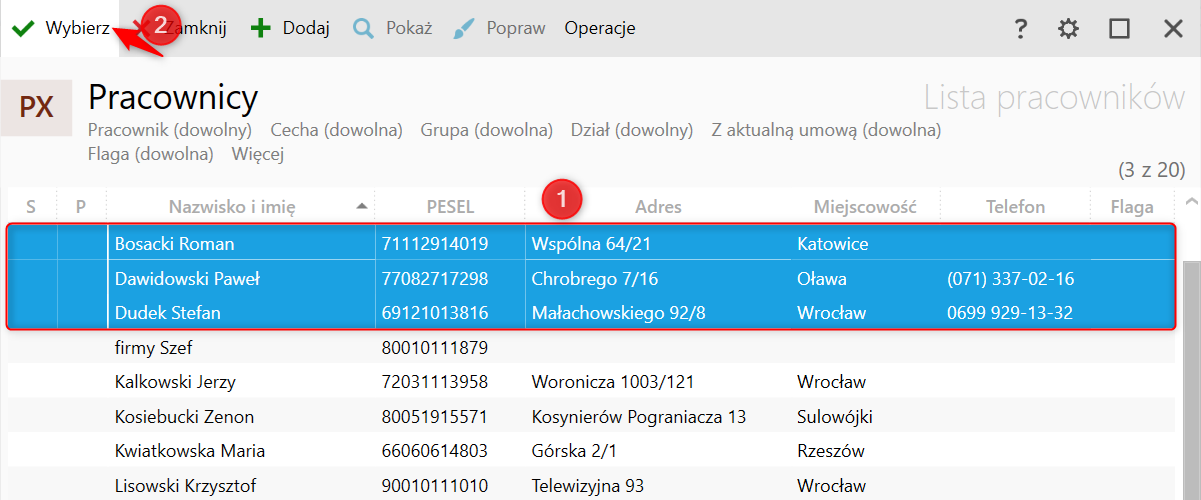
Task: Click the Sulowójki city cell
Action: pyautogui.click(x=835, y=417)
